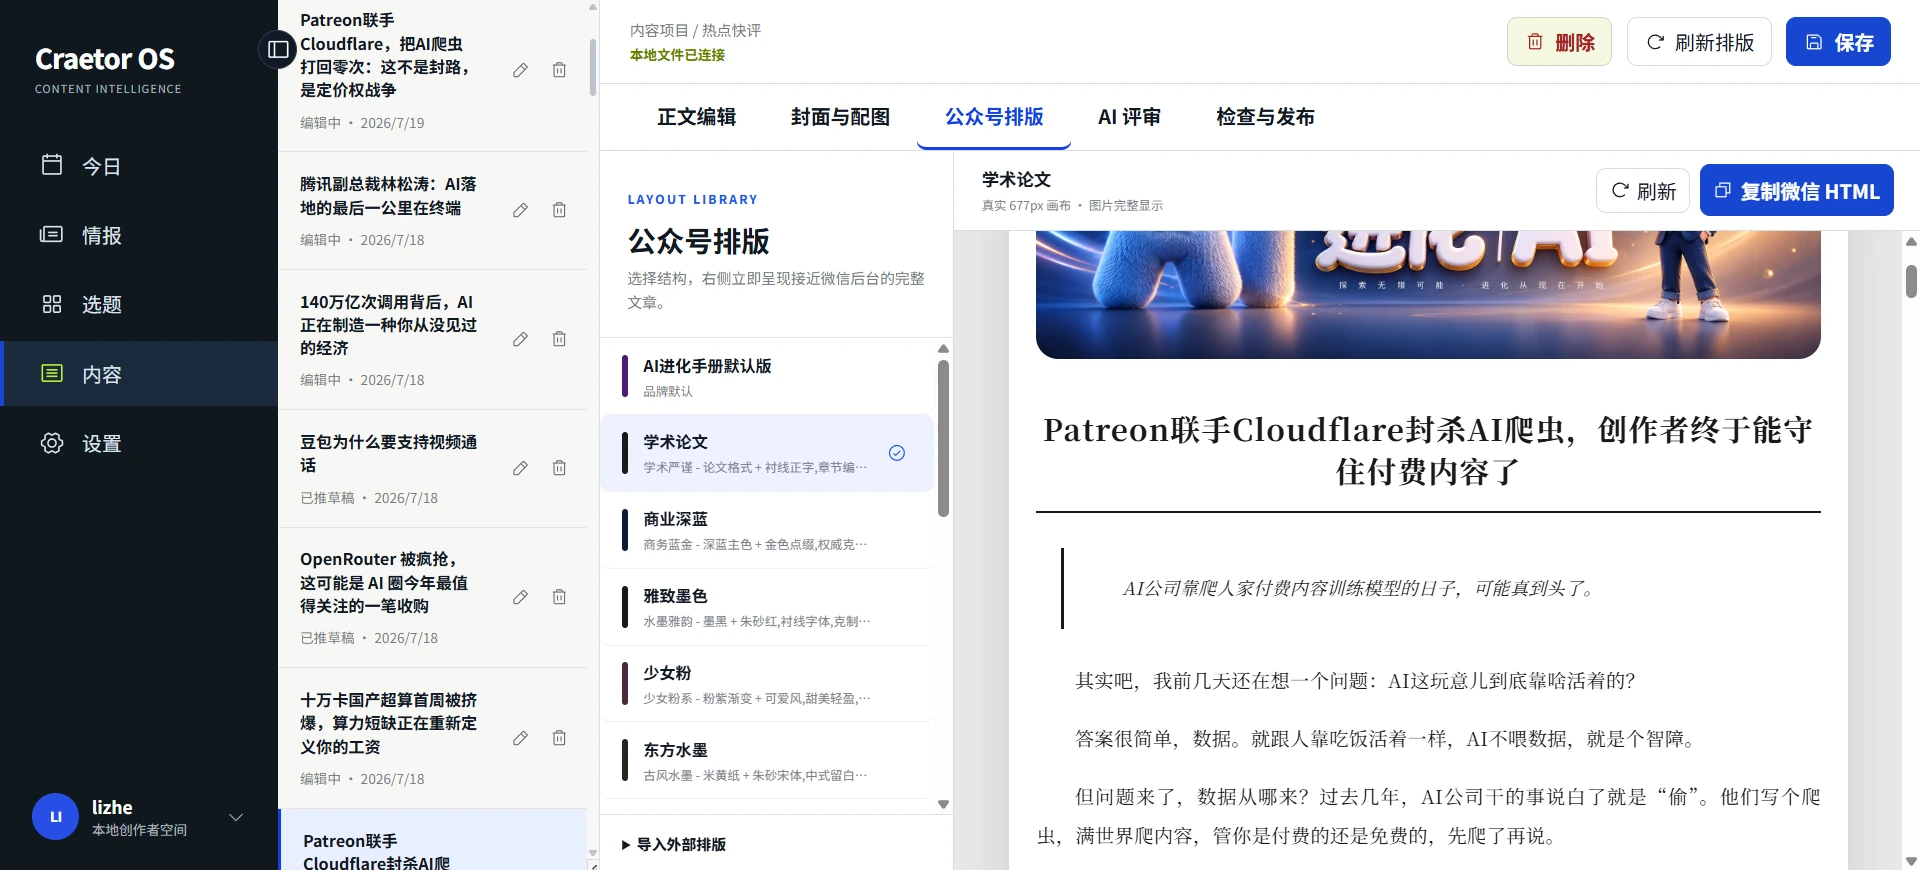Viewport: 1920px width, 870px height.
Task: Open the Patreon联手Cloudflare封杀AI爬 article at bottom
Action: 432,840
